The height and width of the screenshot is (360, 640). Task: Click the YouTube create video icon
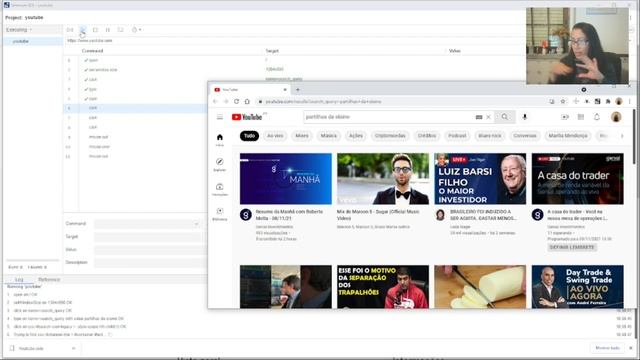[565, 117]
